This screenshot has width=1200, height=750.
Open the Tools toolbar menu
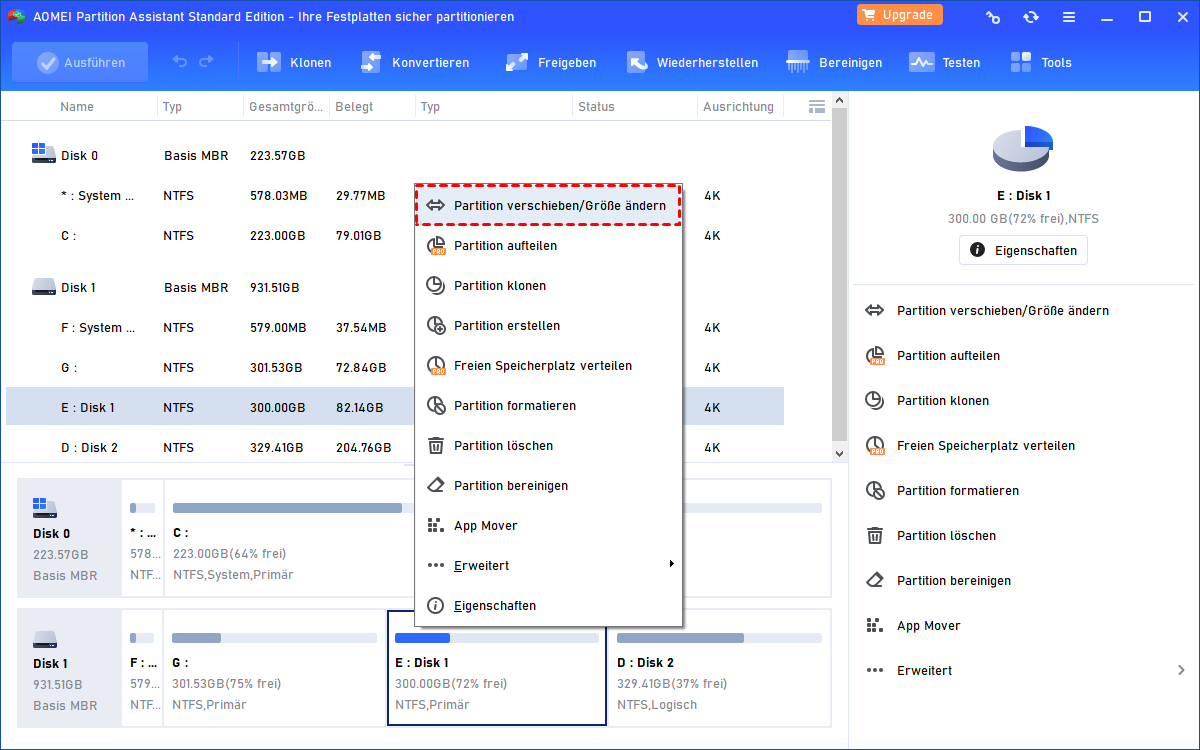click(1040, 62)
